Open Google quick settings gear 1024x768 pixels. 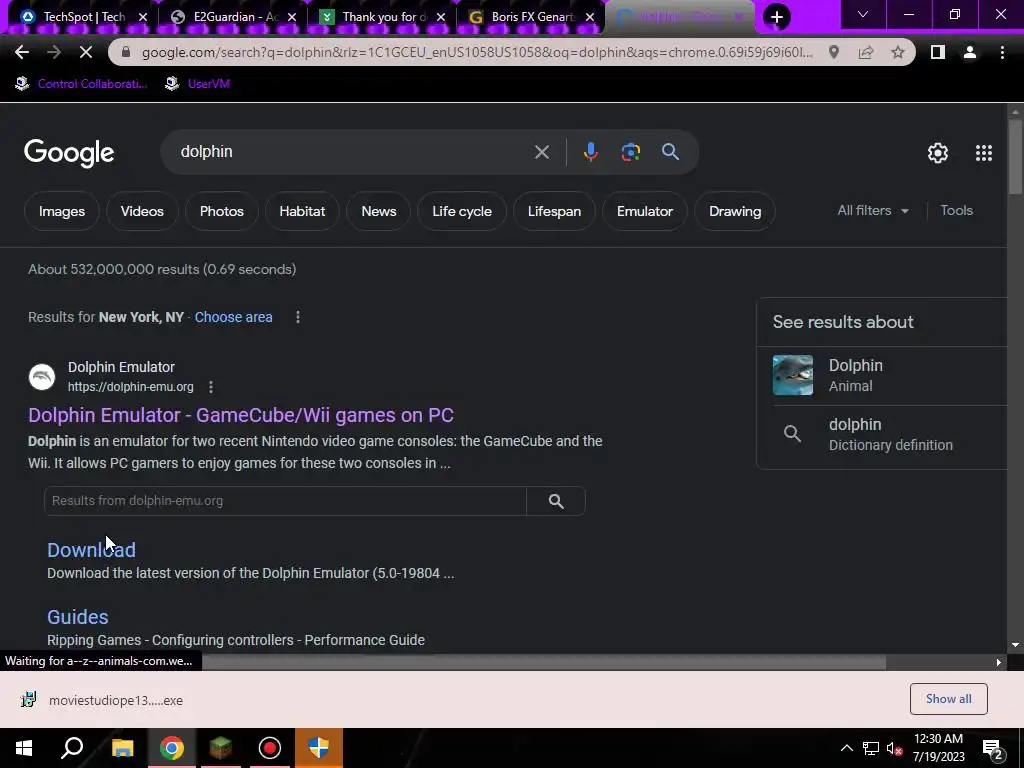coord(938,153)
